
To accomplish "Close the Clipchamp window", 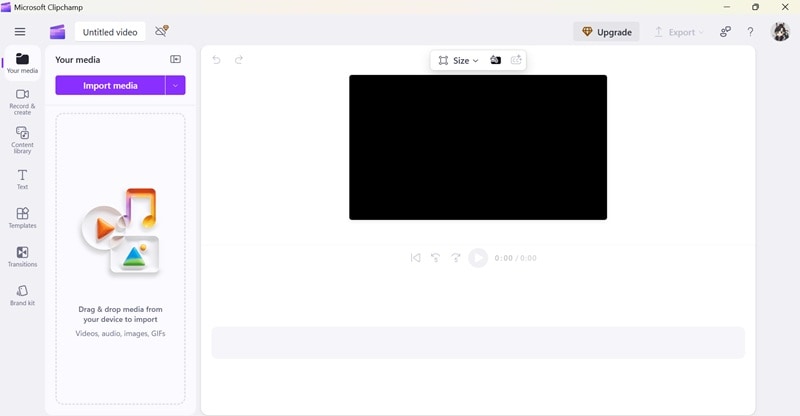I will tap(785, 7).
